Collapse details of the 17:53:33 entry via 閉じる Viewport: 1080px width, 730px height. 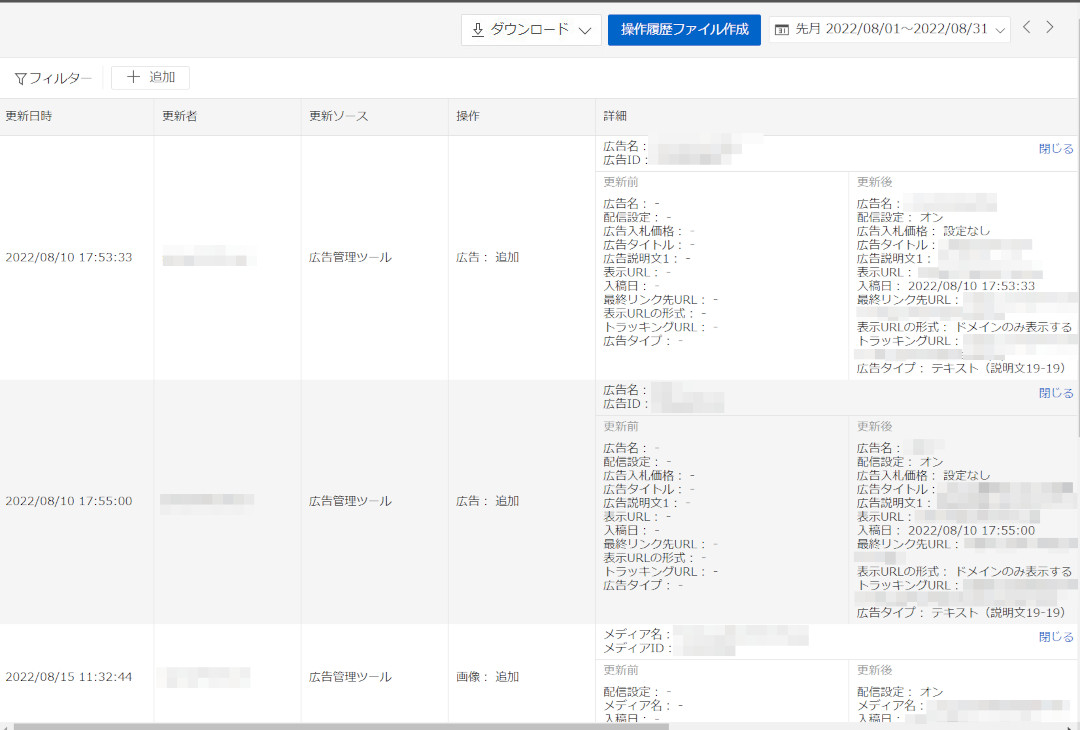point(1056,149)
